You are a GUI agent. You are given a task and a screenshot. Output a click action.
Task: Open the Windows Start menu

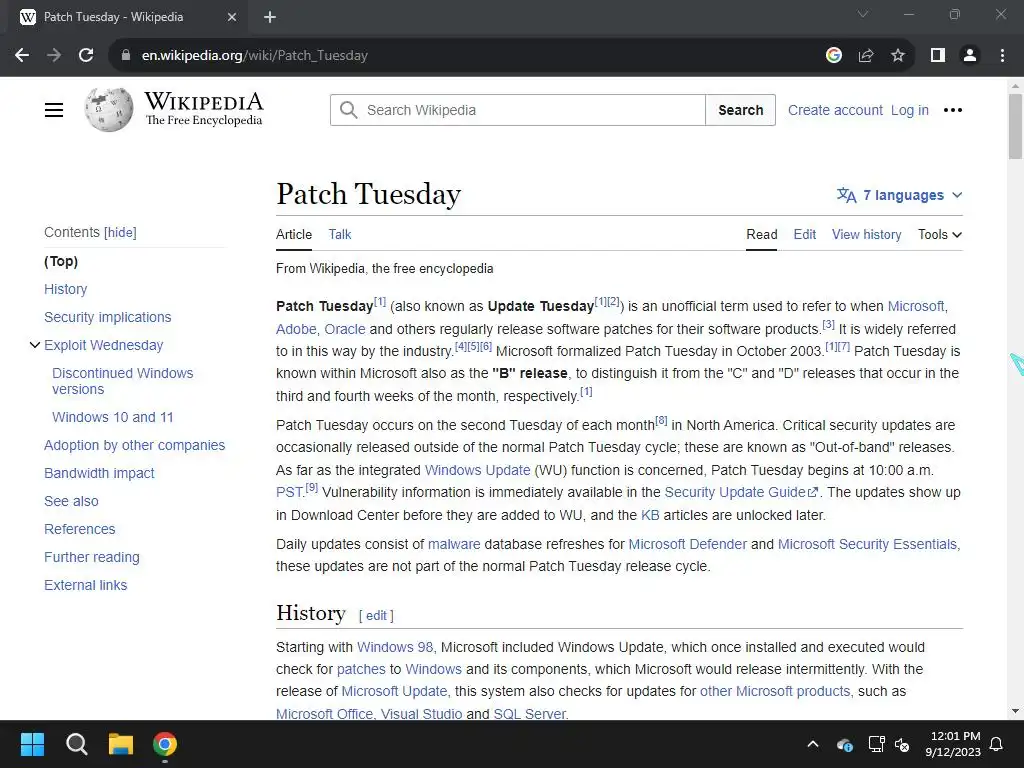pyautogui.click(x=32, y=744)
